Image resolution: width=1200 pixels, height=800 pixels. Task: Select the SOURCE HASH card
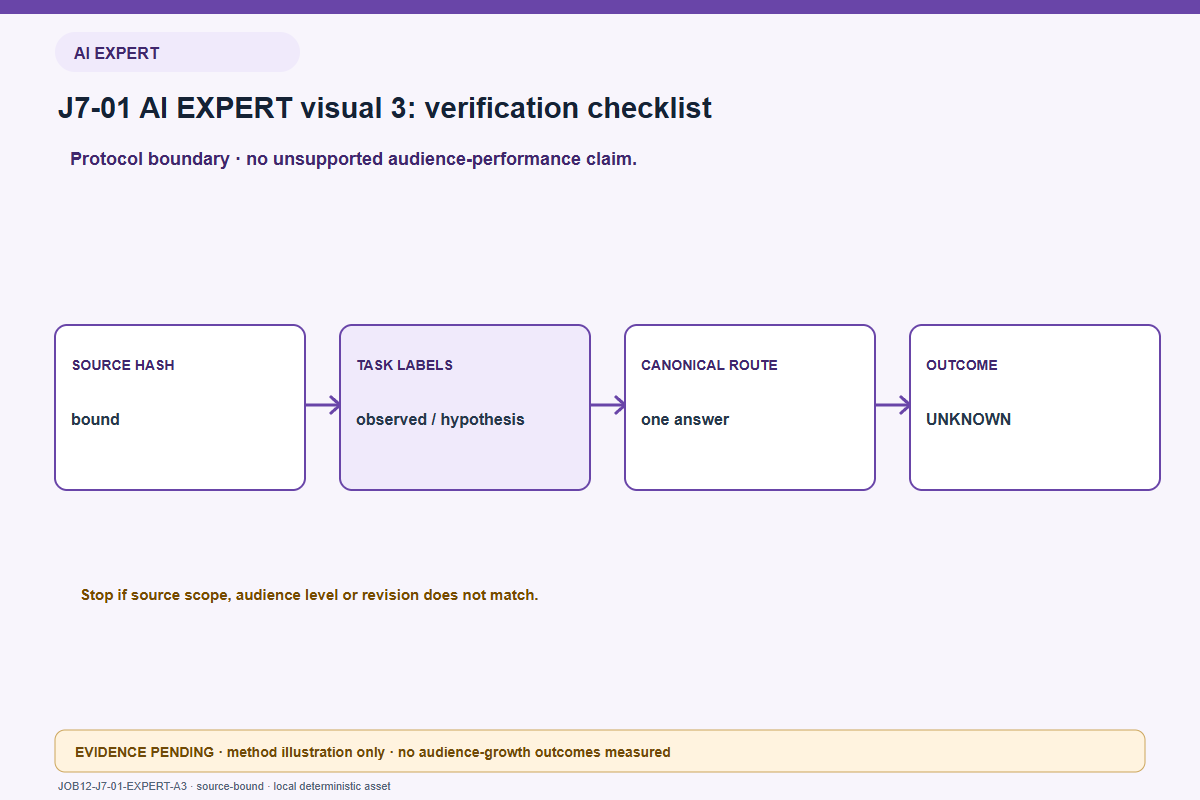click(x=180, y=407)
